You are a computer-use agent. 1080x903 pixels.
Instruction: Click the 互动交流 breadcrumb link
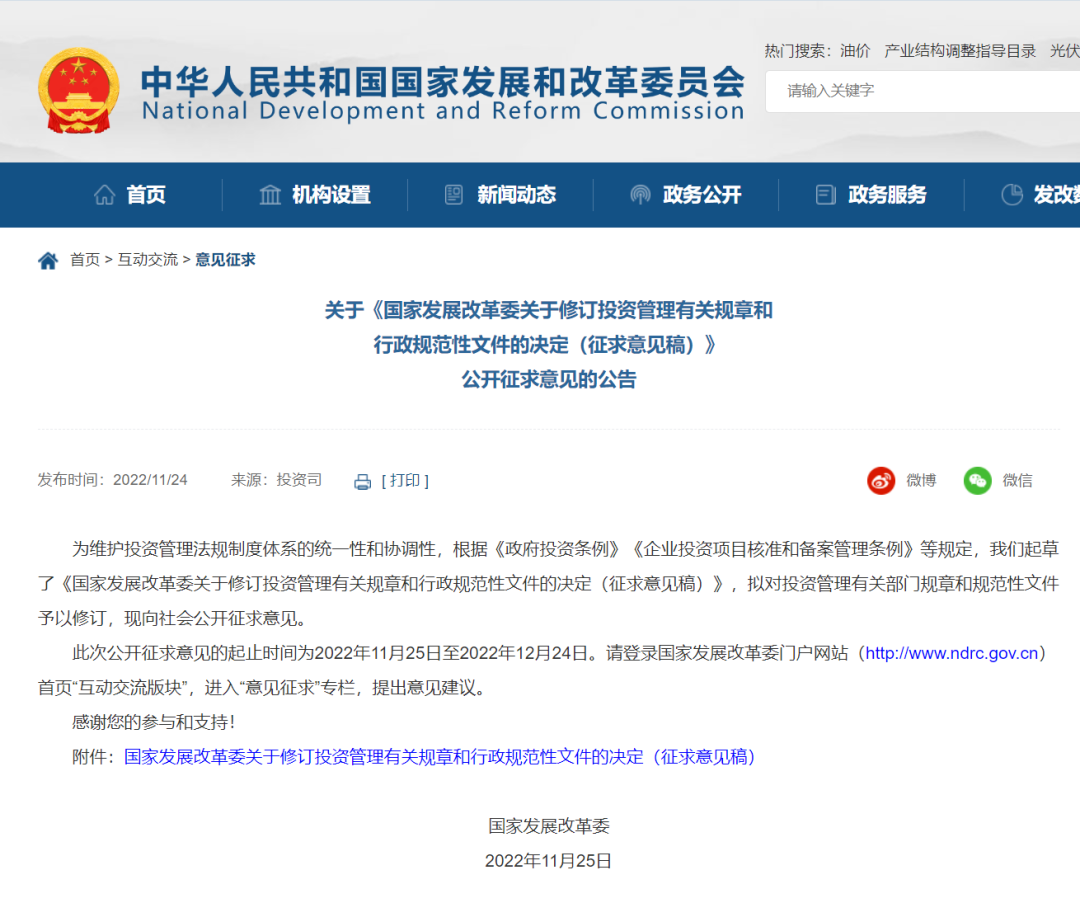coord(148,260)
